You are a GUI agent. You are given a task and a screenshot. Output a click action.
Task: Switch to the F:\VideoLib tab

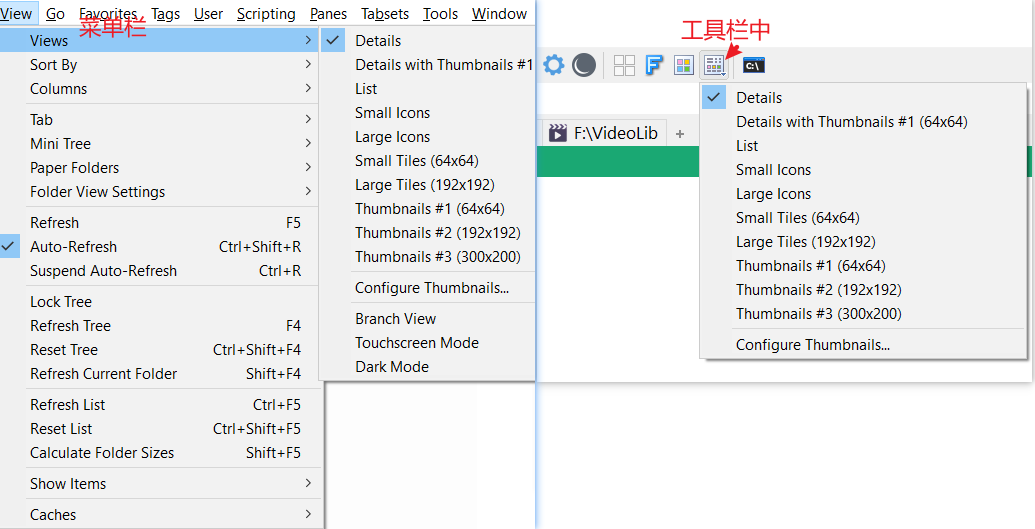pyautogui.click(x=605, y=133)
